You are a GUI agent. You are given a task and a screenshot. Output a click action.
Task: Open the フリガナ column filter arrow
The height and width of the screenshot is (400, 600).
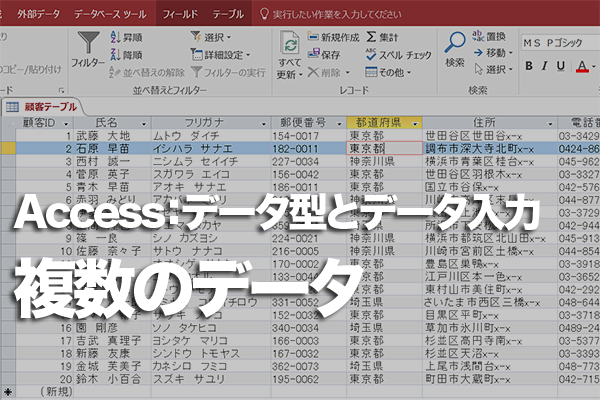point(263,124)
